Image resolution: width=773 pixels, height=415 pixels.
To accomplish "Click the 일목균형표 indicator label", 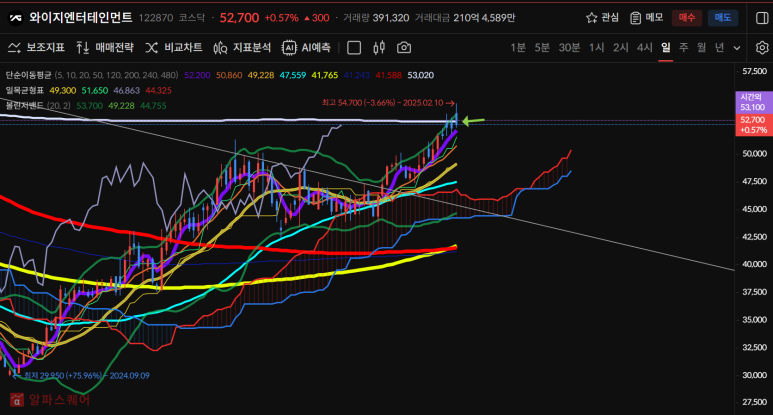I will (25, 91).
